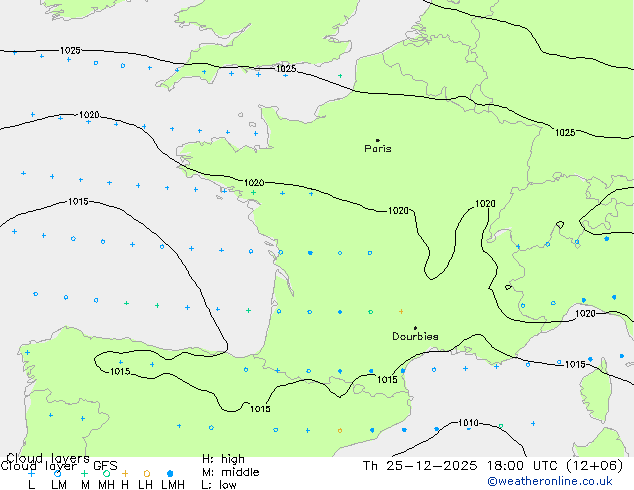Click the 'M: middle' legend text
634x490 pixels.
pyautogui.click(x=231, y=472)
